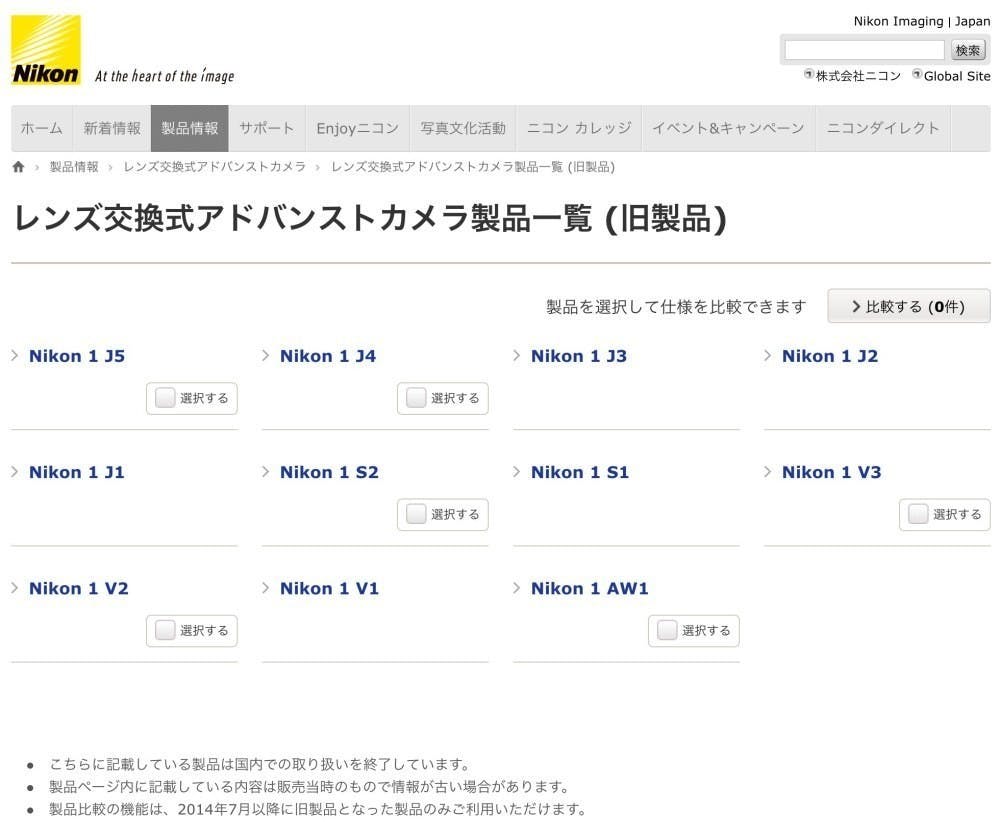Viewport: 1000px width, 840px height.
Task: Click the At the heart of the image tagline
Action: tap(165, 76)
